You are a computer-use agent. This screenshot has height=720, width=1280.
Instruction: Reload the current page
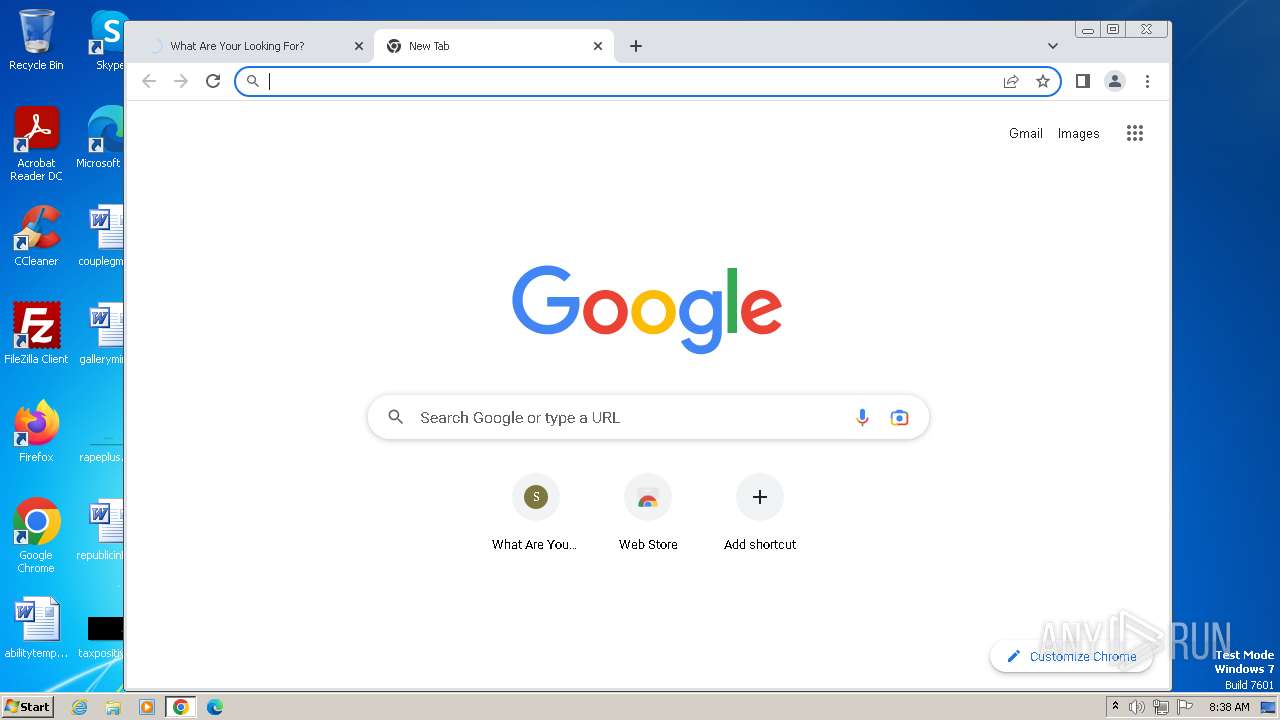[213, 81]
